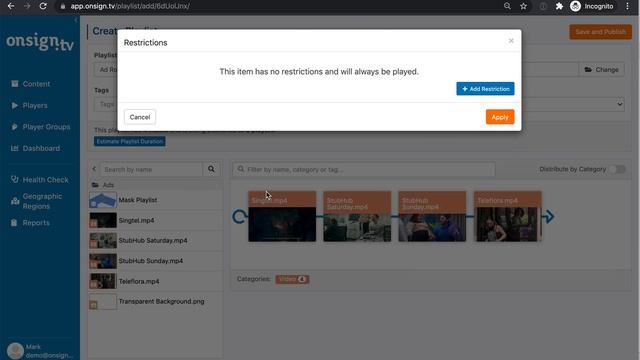
Task: Select the StubHub Sunday.mp4 playlist card
Action: [x=432, y=216]
